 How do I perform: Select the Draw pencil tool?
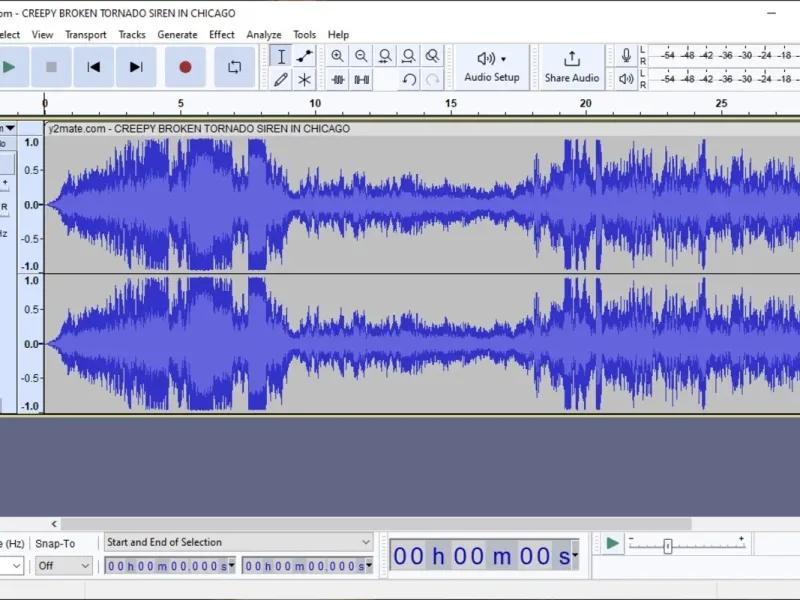point(281,80)
